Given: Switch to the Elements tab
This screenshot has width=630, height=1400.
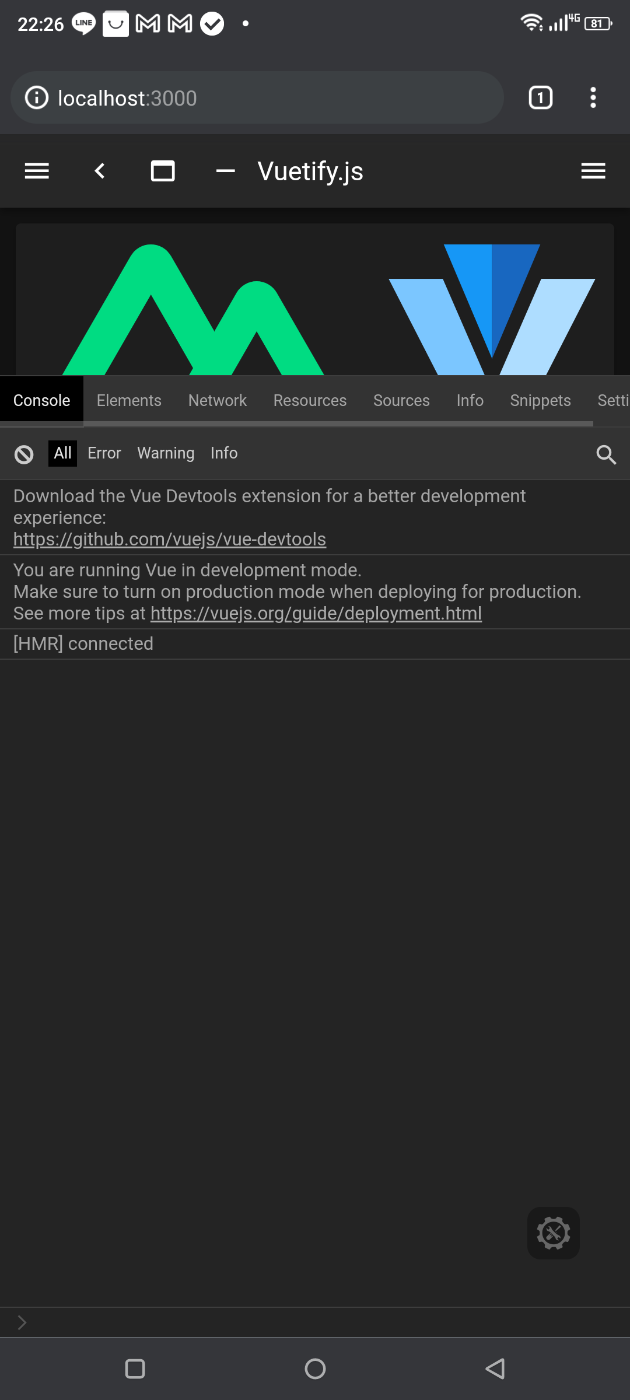Looking at the screenshot, I should [x=129, y=400].
